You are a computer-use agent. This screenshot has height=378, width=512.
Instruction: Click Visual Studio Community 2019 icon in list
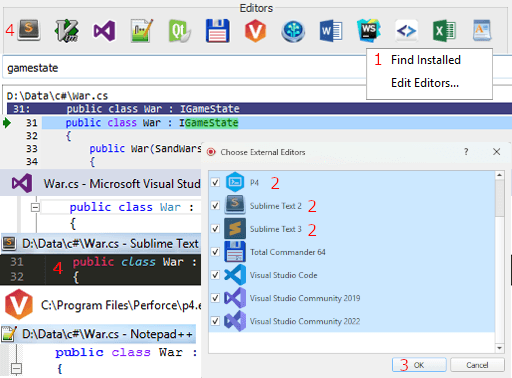pyautogui.click(x=235, y=298)
